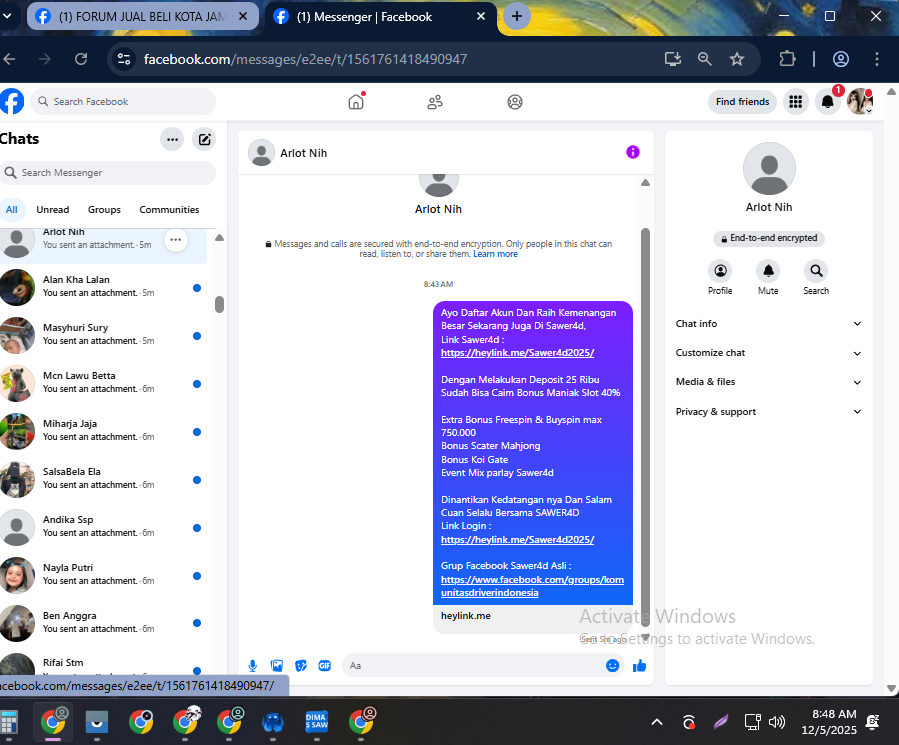Choose a sticker icon in composer
Screen dimensions: 899x745
click(x=301, y=665)
